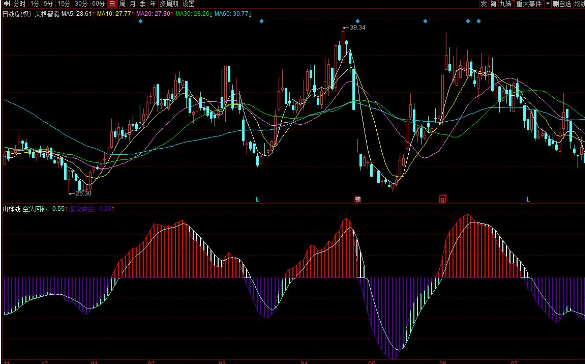Select the 60分 period button
Viewport: 585px width, 364px height.
click(98, 4)
